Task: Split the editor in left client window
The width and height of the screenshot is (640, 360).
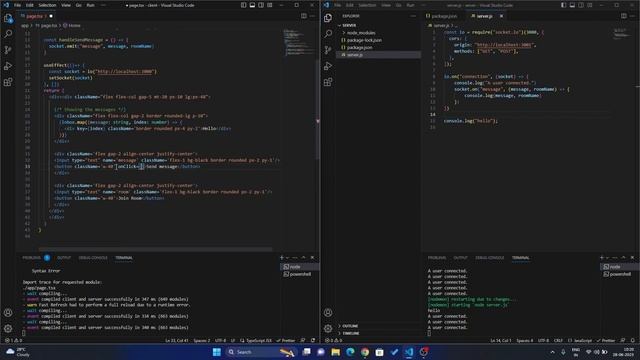Action: tap(304, 16)
